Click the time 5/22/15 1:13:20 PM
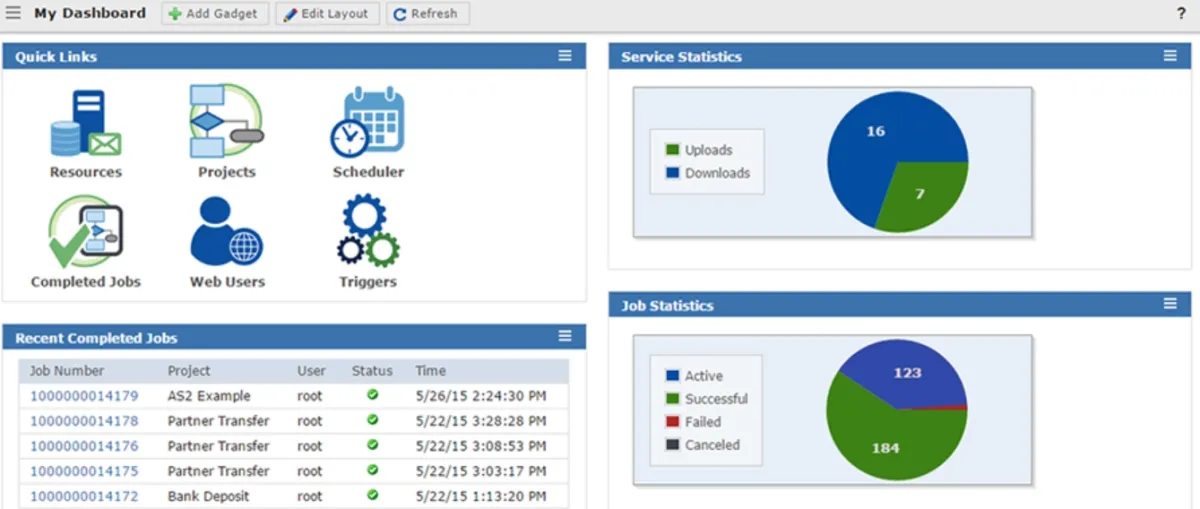 click(x=483, y=496)
